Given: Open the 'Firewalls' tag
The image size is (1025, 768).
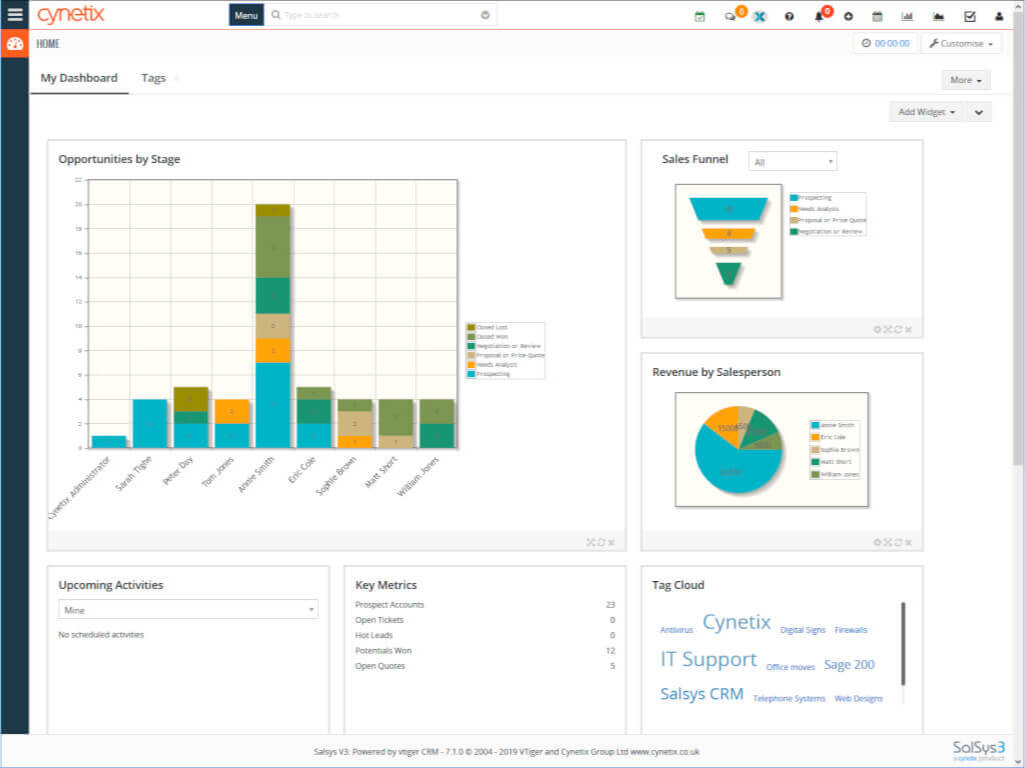Looking at the screenshot, I should coord(851,630).
